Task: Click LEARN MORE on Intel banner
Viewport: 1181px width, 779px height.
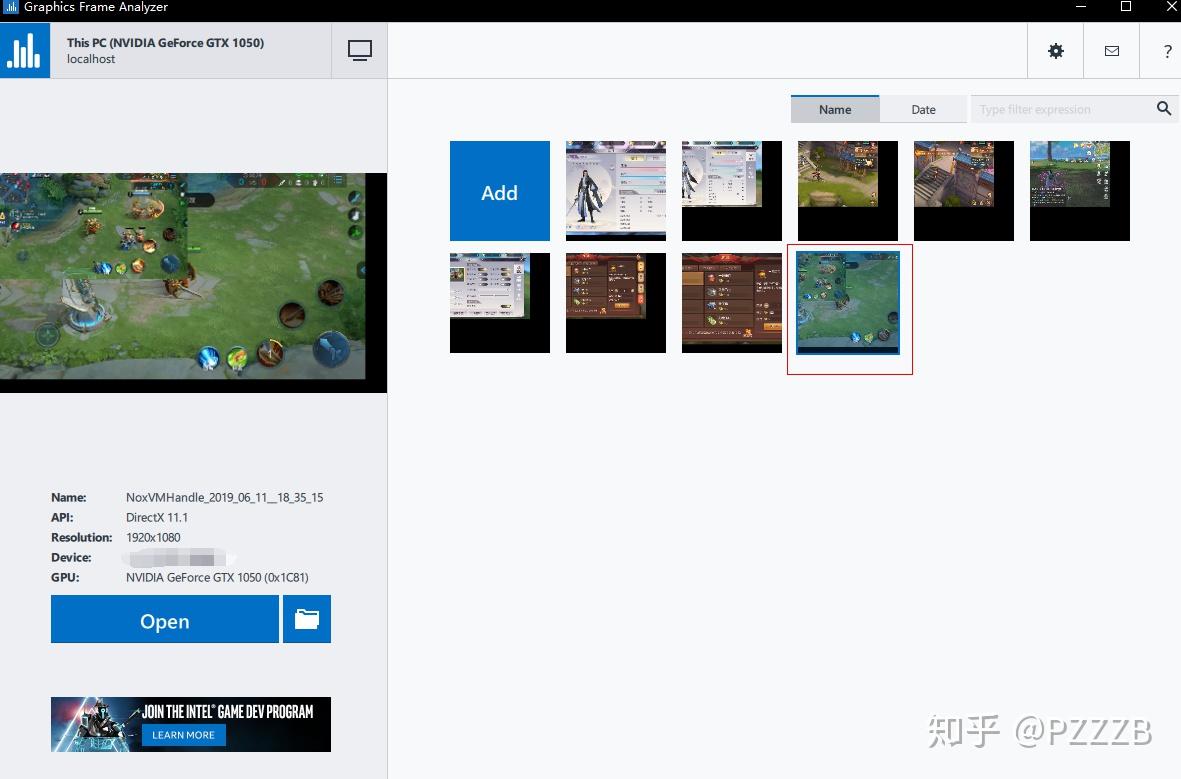Action: coord(183,735)
